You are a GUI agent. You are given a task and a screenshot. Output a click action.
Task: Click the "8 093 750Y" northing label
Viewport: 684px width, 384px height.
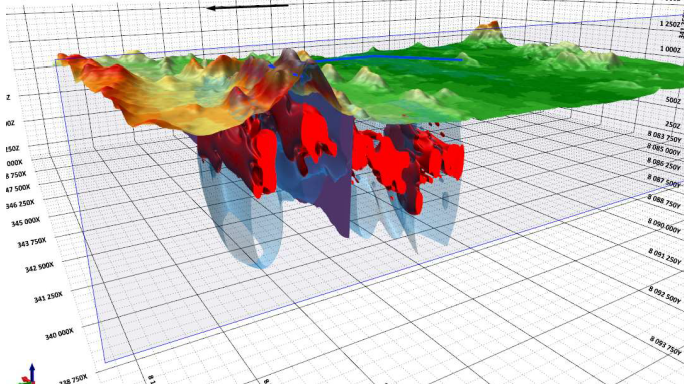click(x=665, y=346)
